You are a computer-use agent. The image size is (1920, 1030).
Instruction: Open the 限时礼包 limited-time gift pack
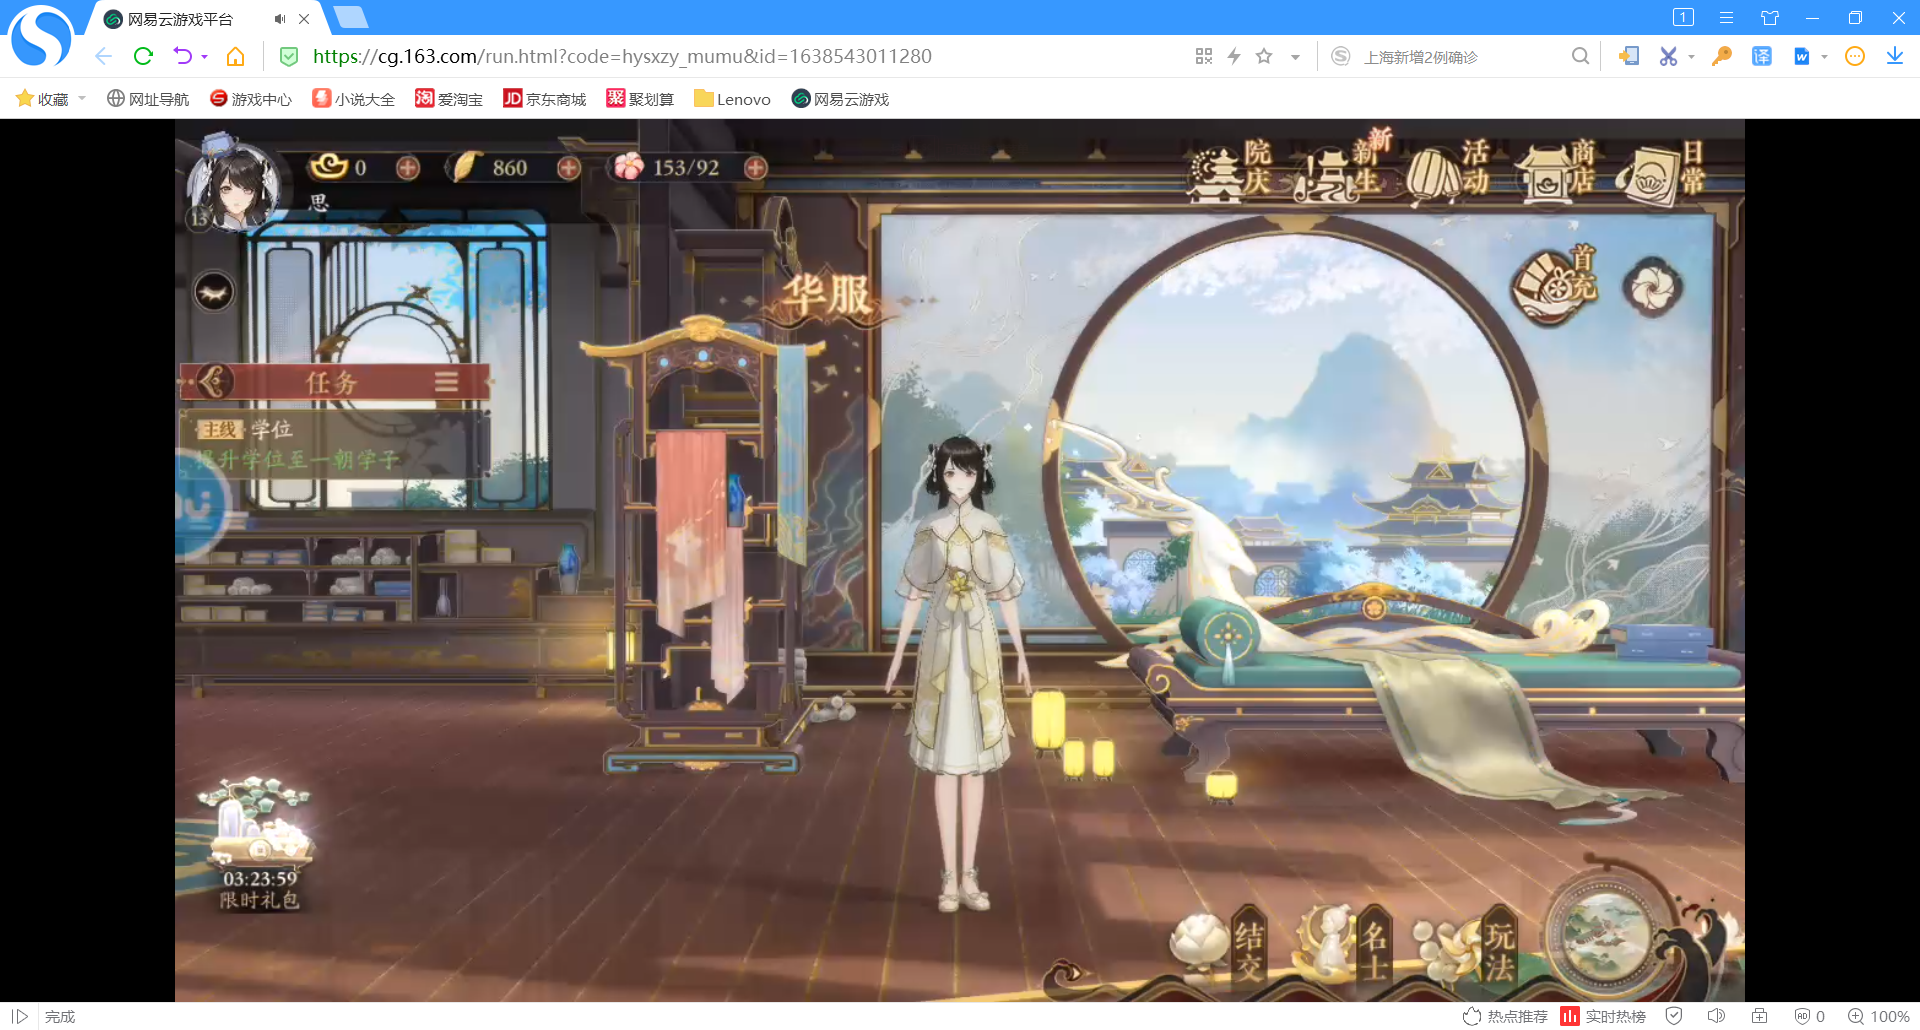pyautogui.click(x=258, y=843)
